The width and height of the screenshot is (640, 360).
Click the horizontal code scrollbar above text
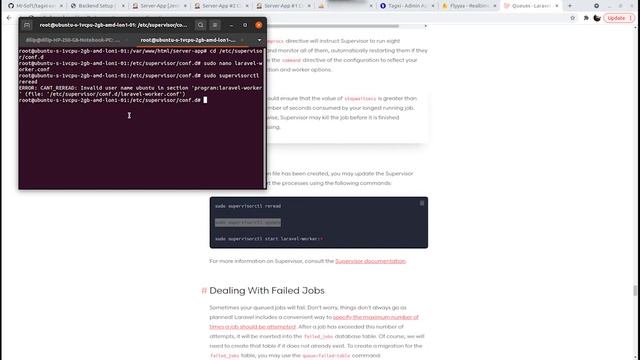(x=333, y=26)
